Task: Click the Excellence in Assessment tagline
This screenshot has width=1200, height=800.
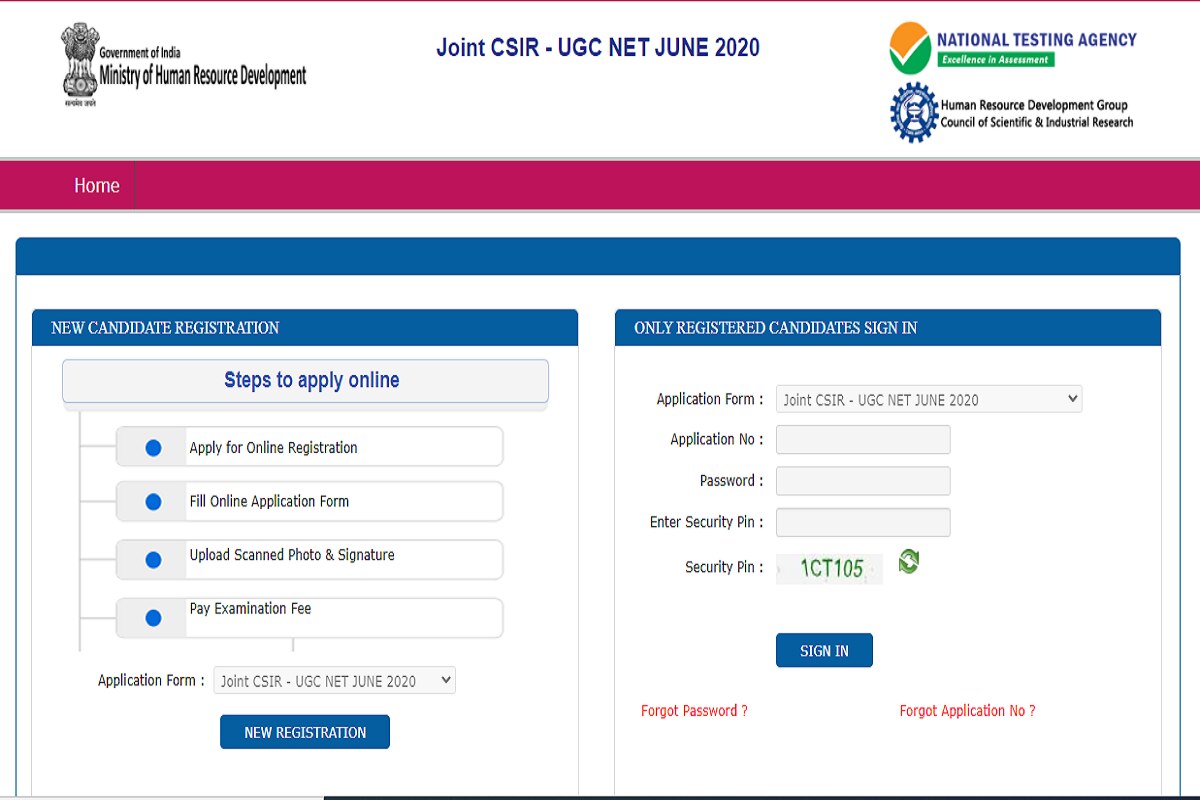Action: coord(995,60)
